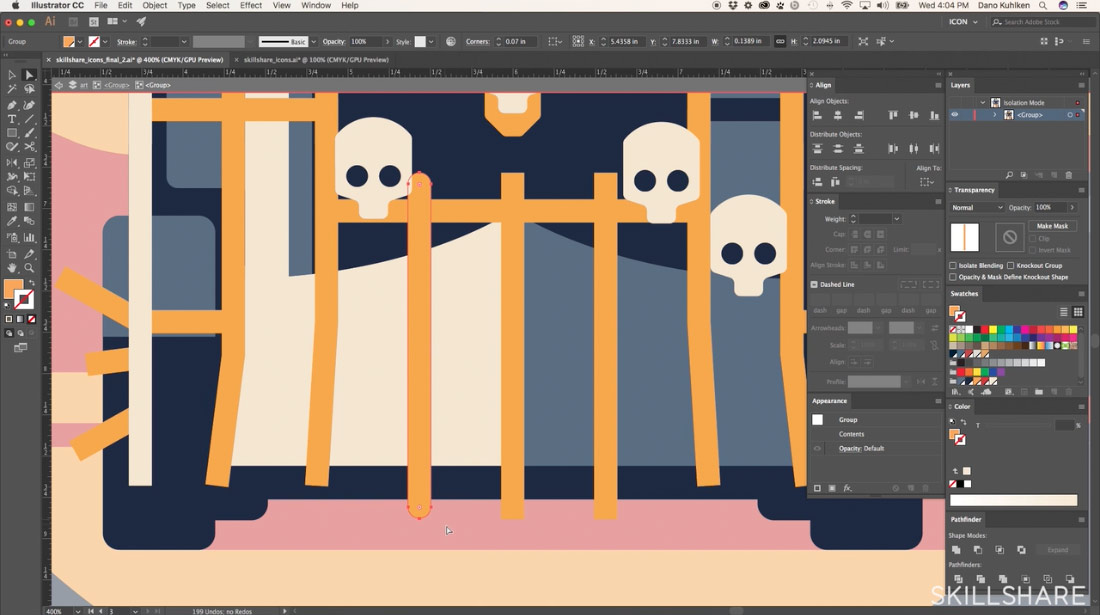Click the Delete Selection trash icon in Layers
1100x615 pixels.
[x=1069, y=175]
